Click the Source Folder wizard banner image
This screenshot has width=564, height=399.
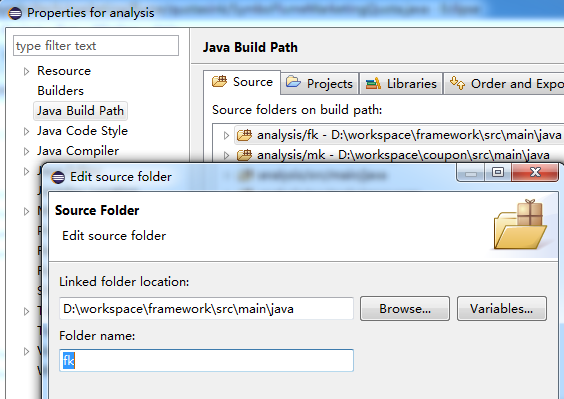coord(520,225)
